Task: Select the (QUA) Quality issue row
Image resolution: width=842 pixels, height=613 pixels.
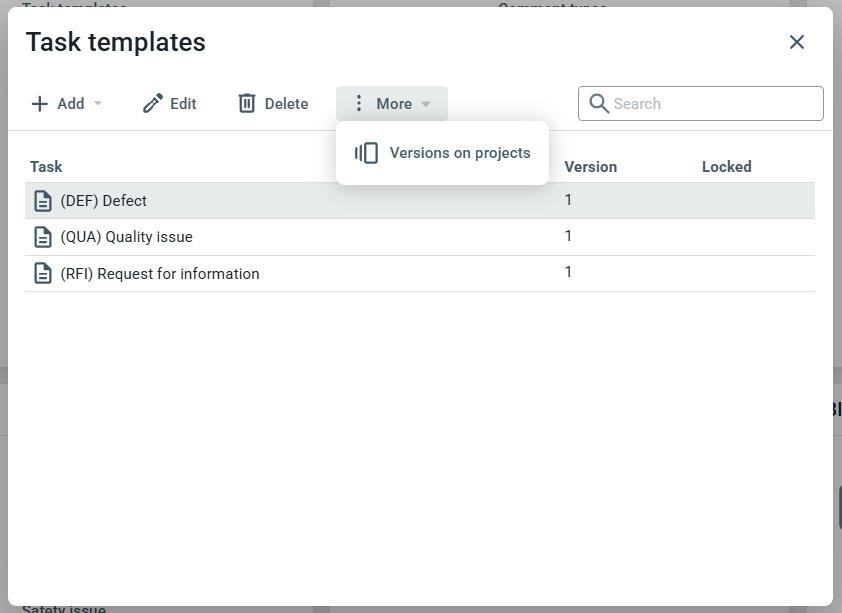Action: coord(300,237)
